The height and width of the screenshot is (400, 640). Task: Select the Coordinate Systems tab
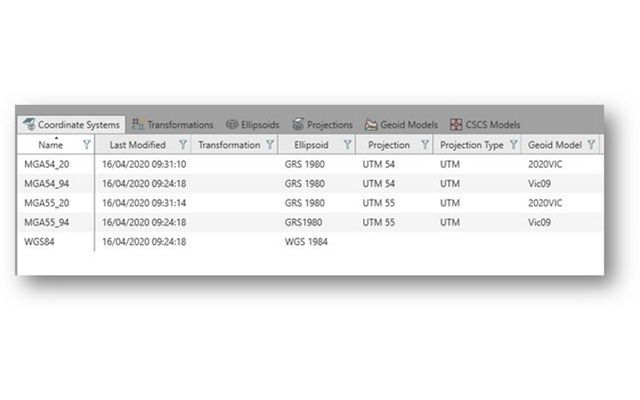pyautogui.click(x=72, y=125)
